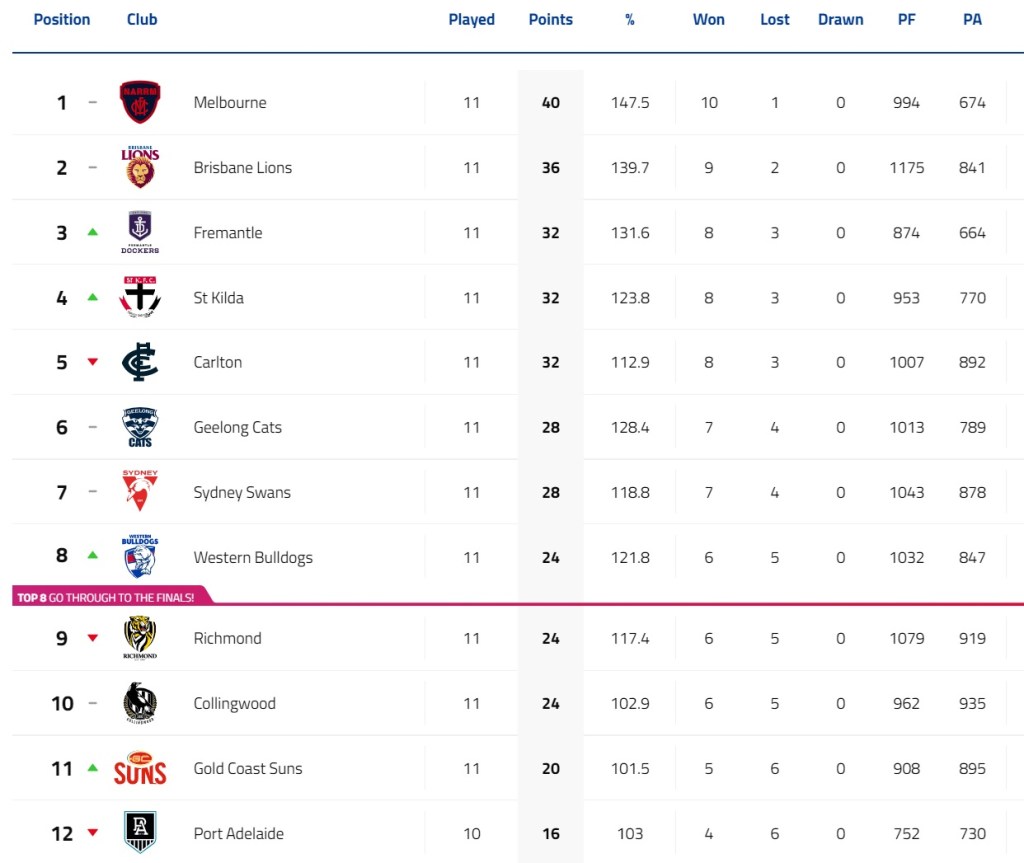The image size is (1024, 863).
Task: Open the Richmond team name link
Action: point(227,638)
